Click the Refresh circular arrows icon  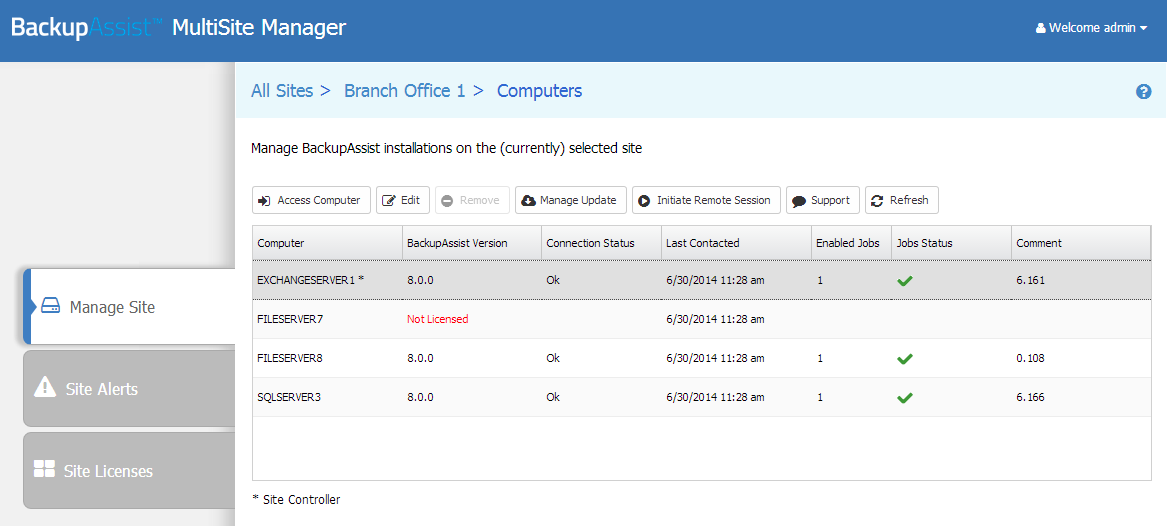877,200
